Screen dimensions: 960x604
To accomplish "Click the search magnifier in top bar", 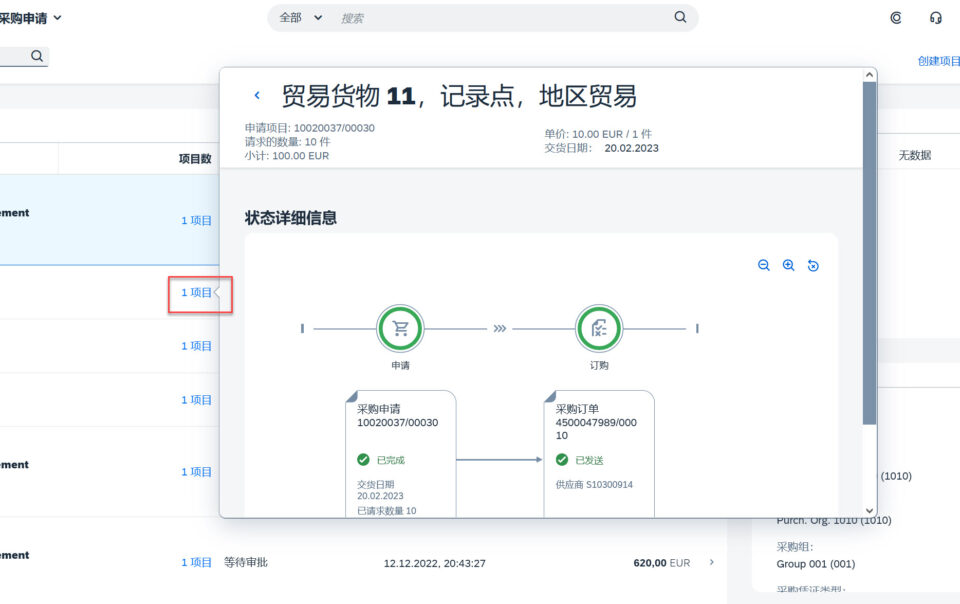I will [x=680, y=17].
